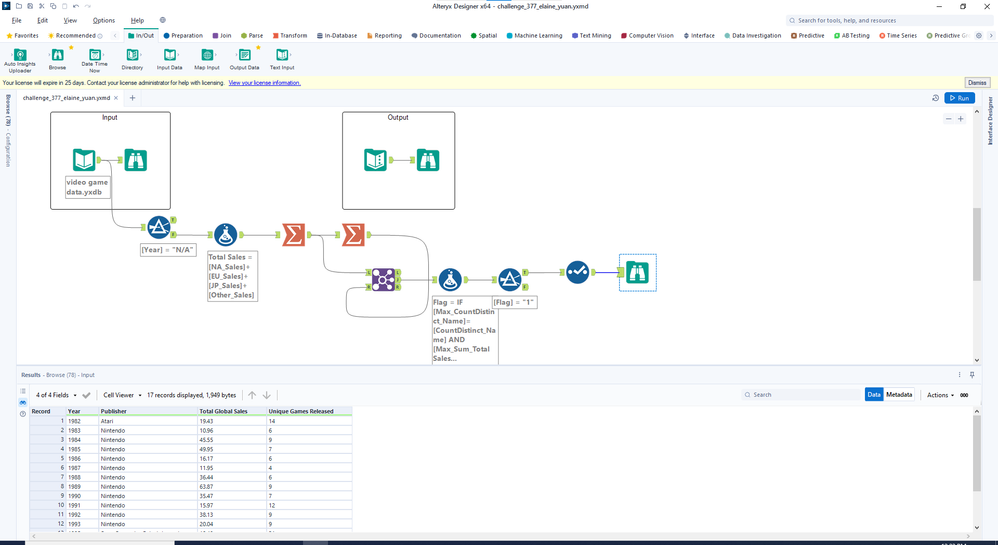Screen dimensions: 998x545
Task: Click the canvas vertical scrollbar
Action: coord(976,244)
